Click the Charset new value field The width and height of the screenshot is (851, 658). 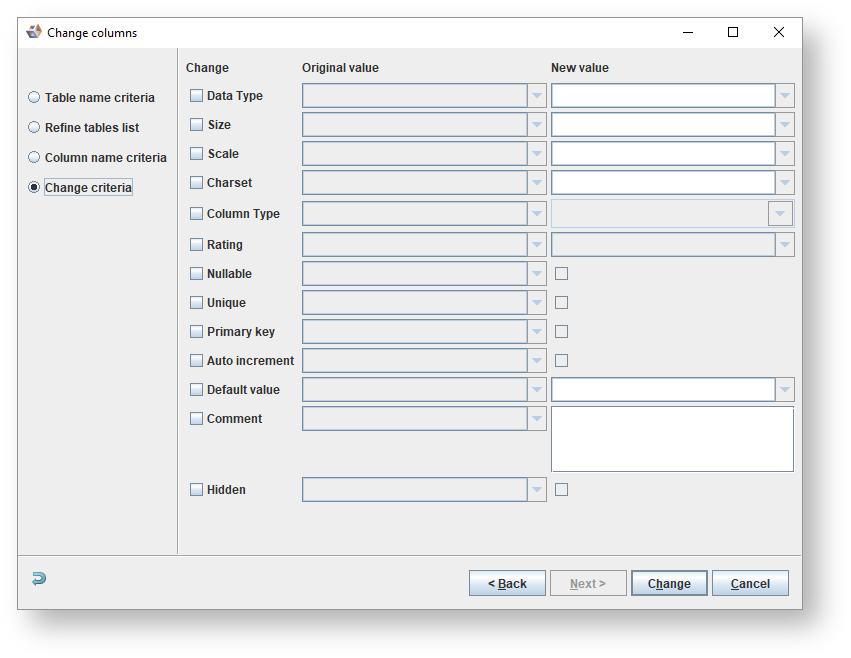tap(663, 183)
